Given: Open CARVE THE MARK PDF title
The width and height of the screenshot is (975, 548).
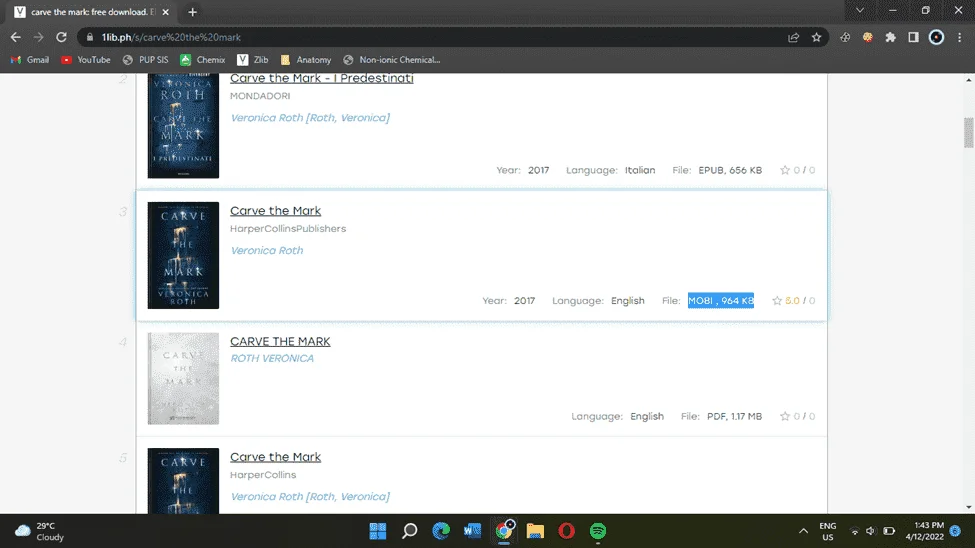Looking at the screenshot, I should click(x=280, y=341).
